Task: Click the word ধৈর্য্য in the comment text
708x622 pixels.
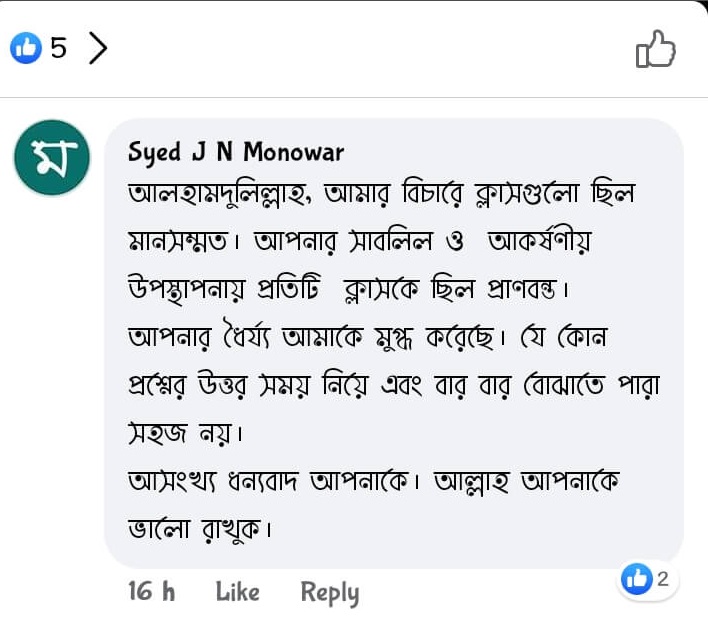Action: click(246, 336)
